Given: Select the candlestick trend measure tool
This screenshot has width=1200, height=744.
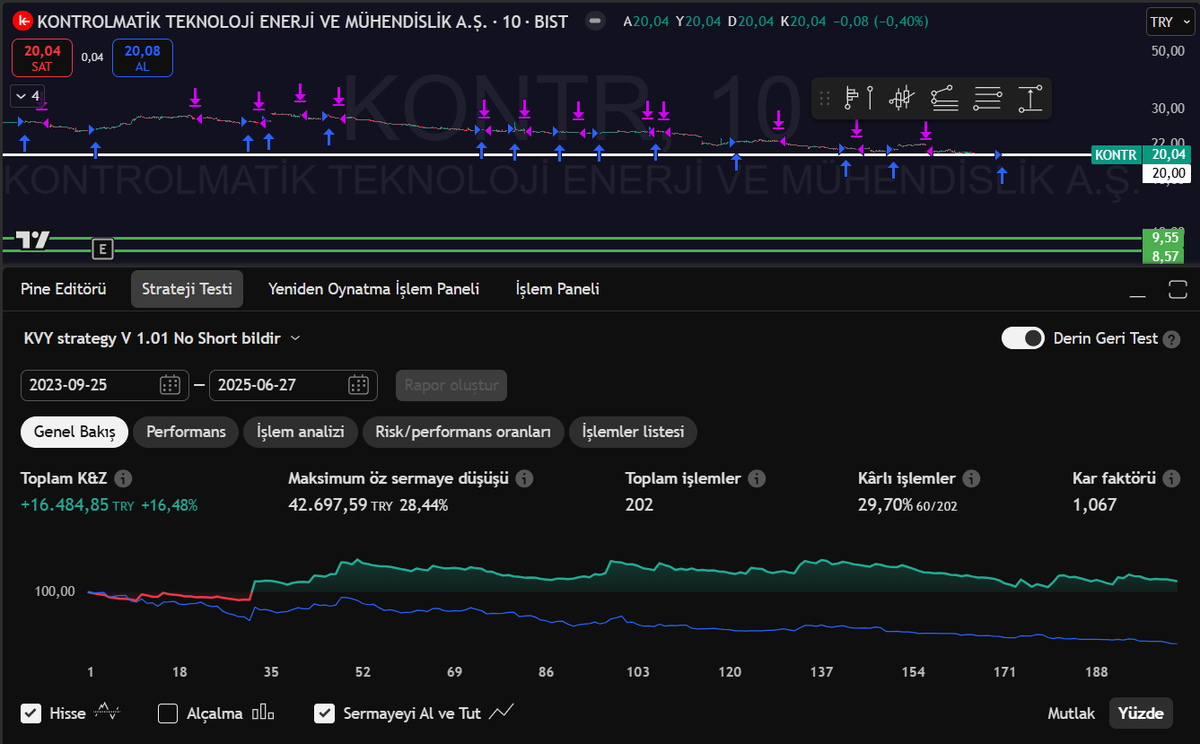Looking at the screenshot, I should pyautogui.click(x=902, y=98).
